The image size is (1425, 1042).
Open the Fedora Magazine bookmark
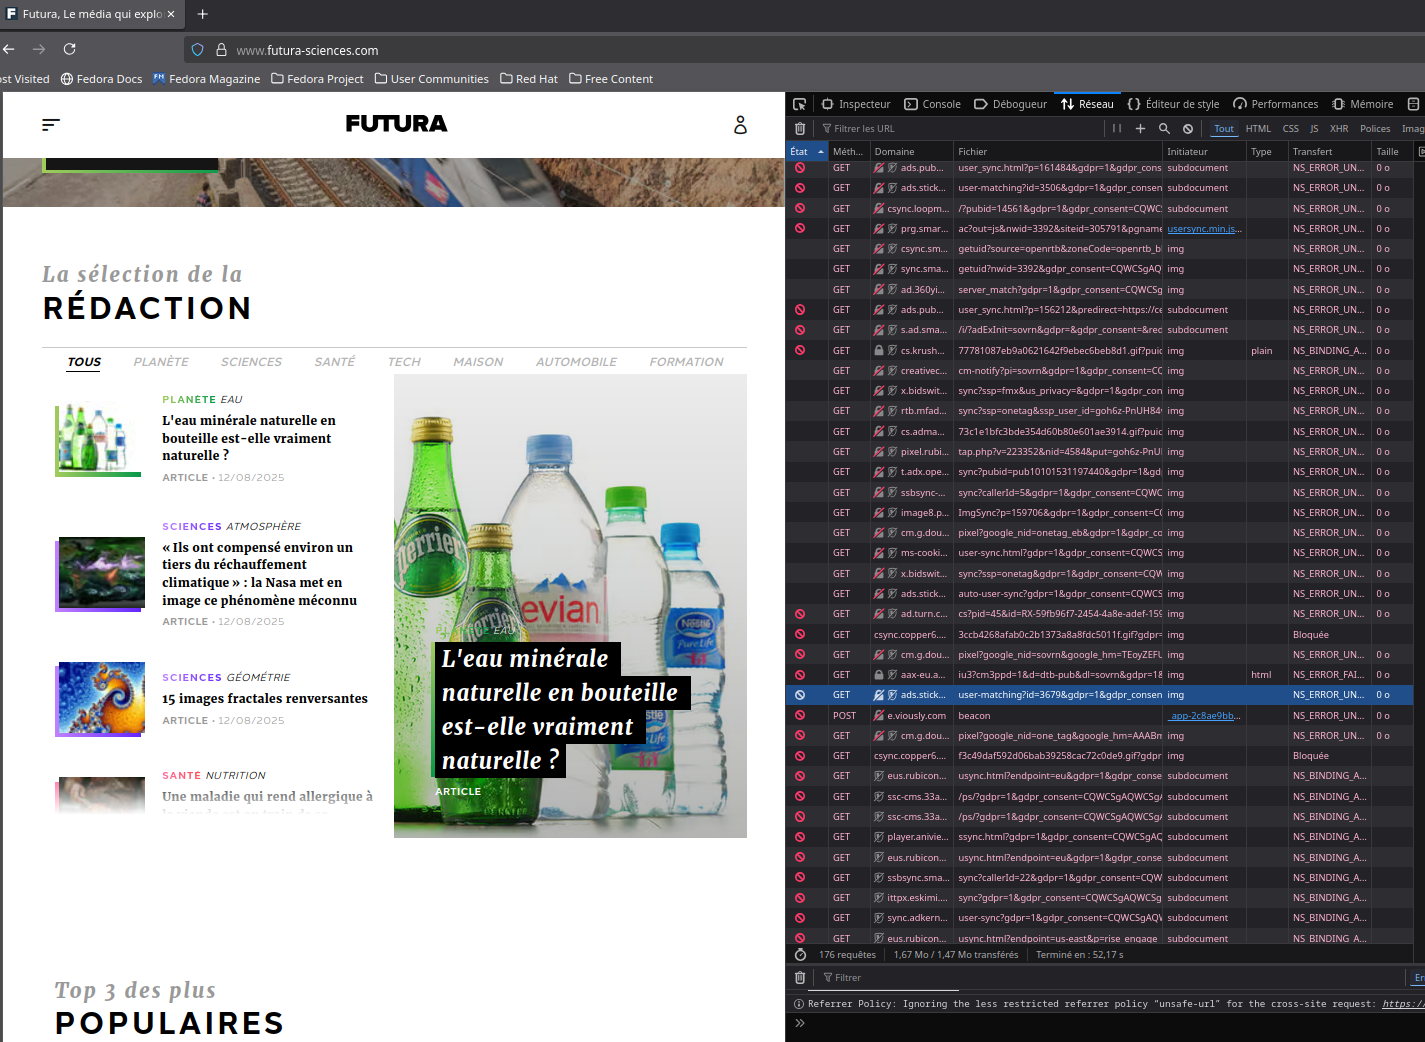pos(206,79)
